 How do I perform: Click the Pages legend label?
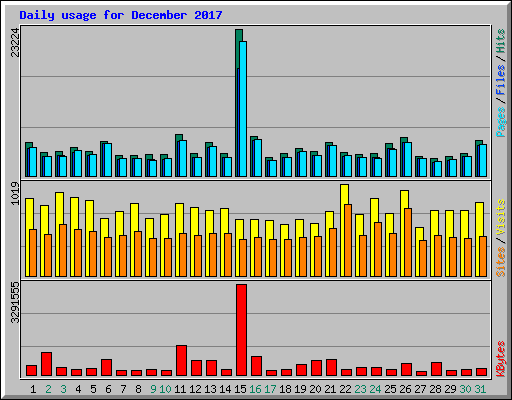click(x=500, y=122)
